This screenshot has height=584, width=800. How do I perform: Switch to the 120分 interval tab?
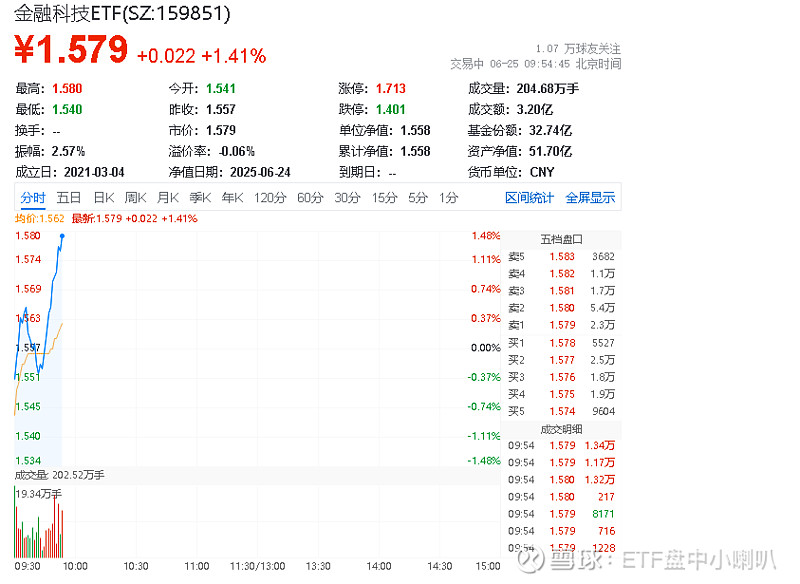pos(270,197)
